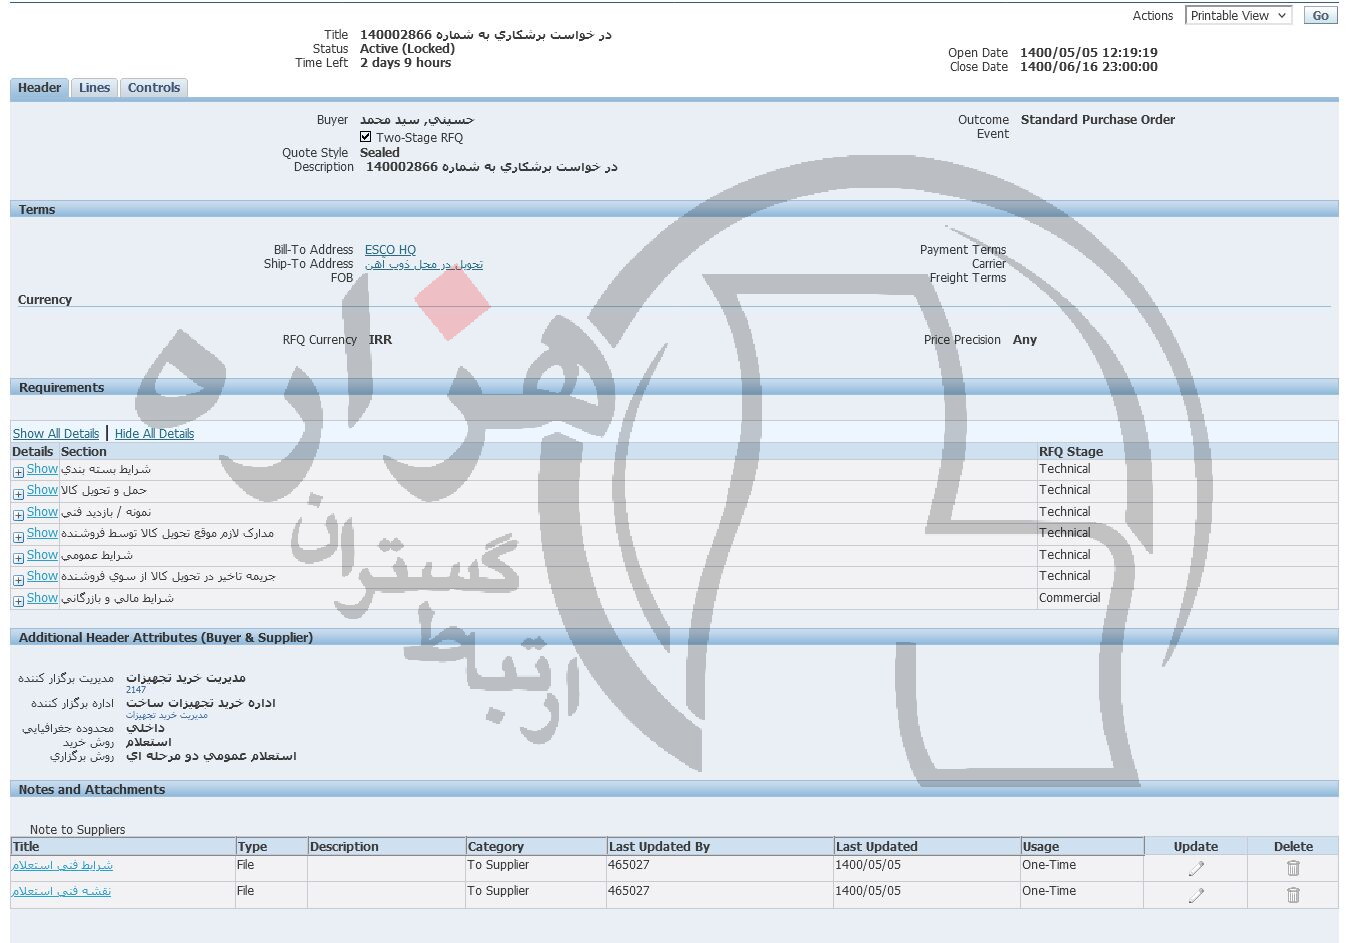Click Show All Details link
This screenshot has height=943, width=1348.
(56, 434)
